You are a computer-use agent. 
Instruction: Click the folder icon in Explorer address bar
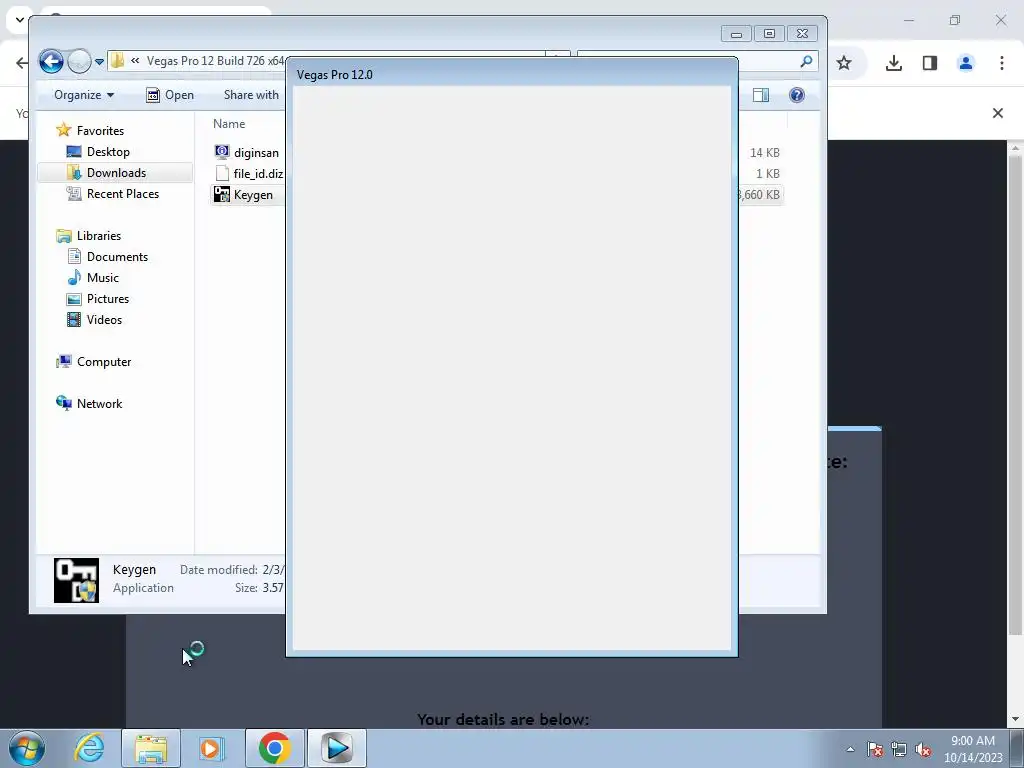pos(118,61)
